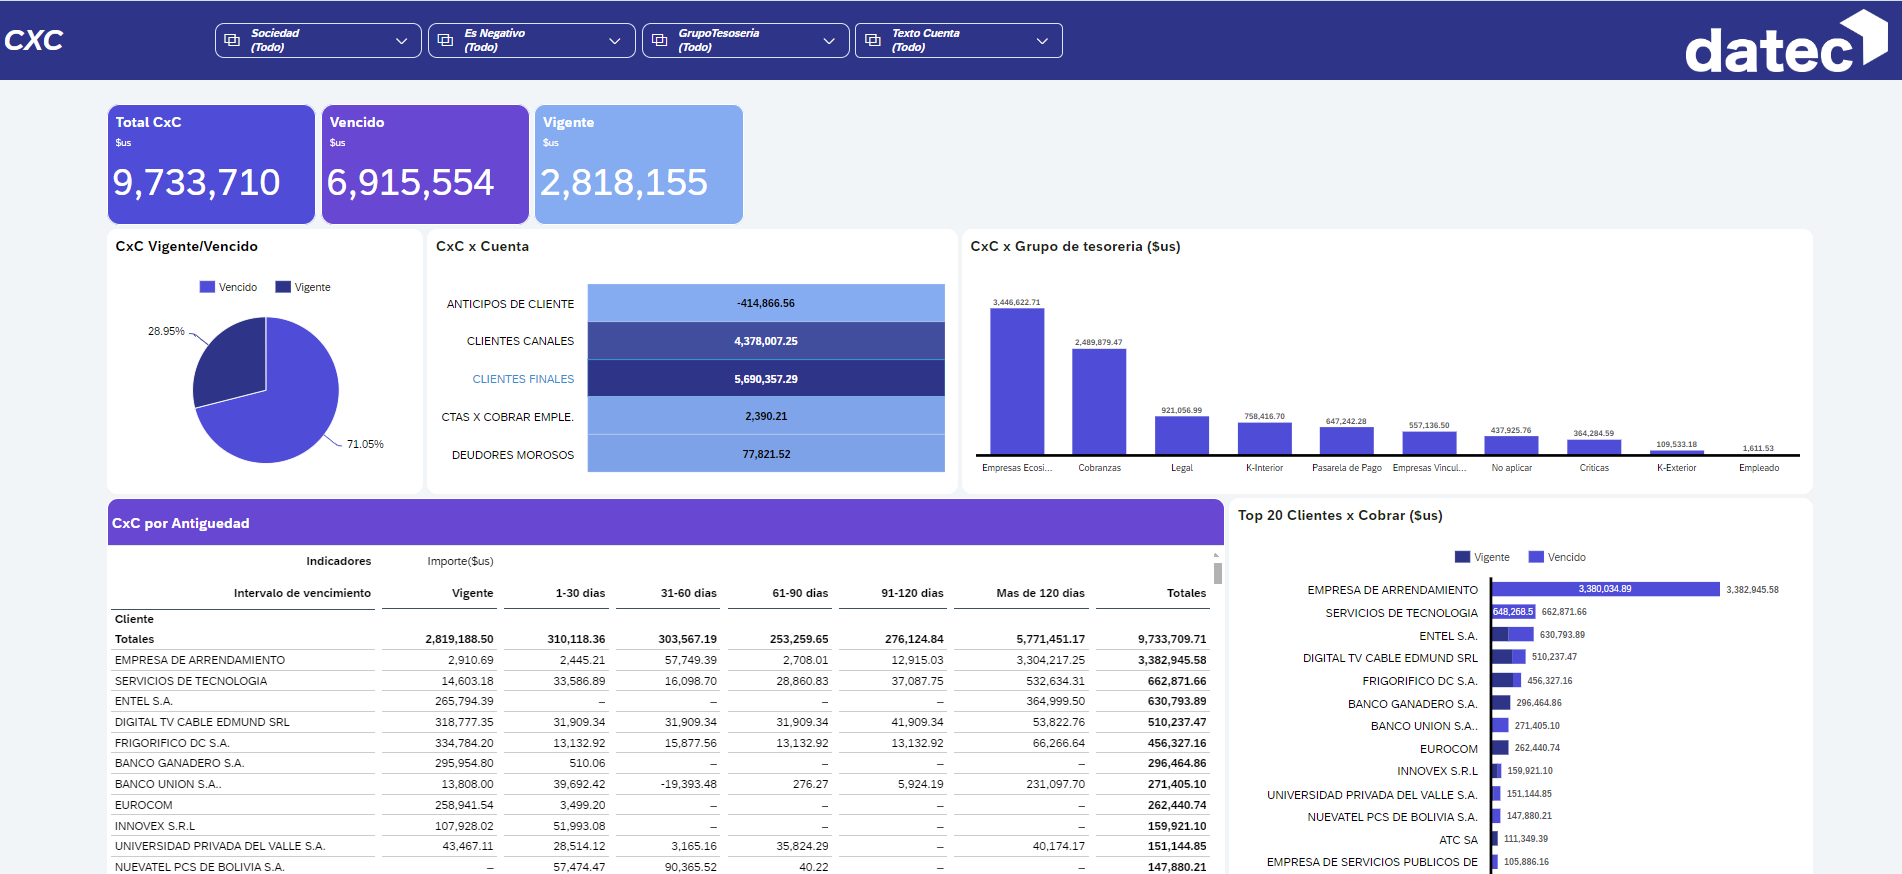Image resolution: width=1902 pixels, height=874 pixels.
Task: Click the 31-60 dias column header
Action: [x=688, y=593]
